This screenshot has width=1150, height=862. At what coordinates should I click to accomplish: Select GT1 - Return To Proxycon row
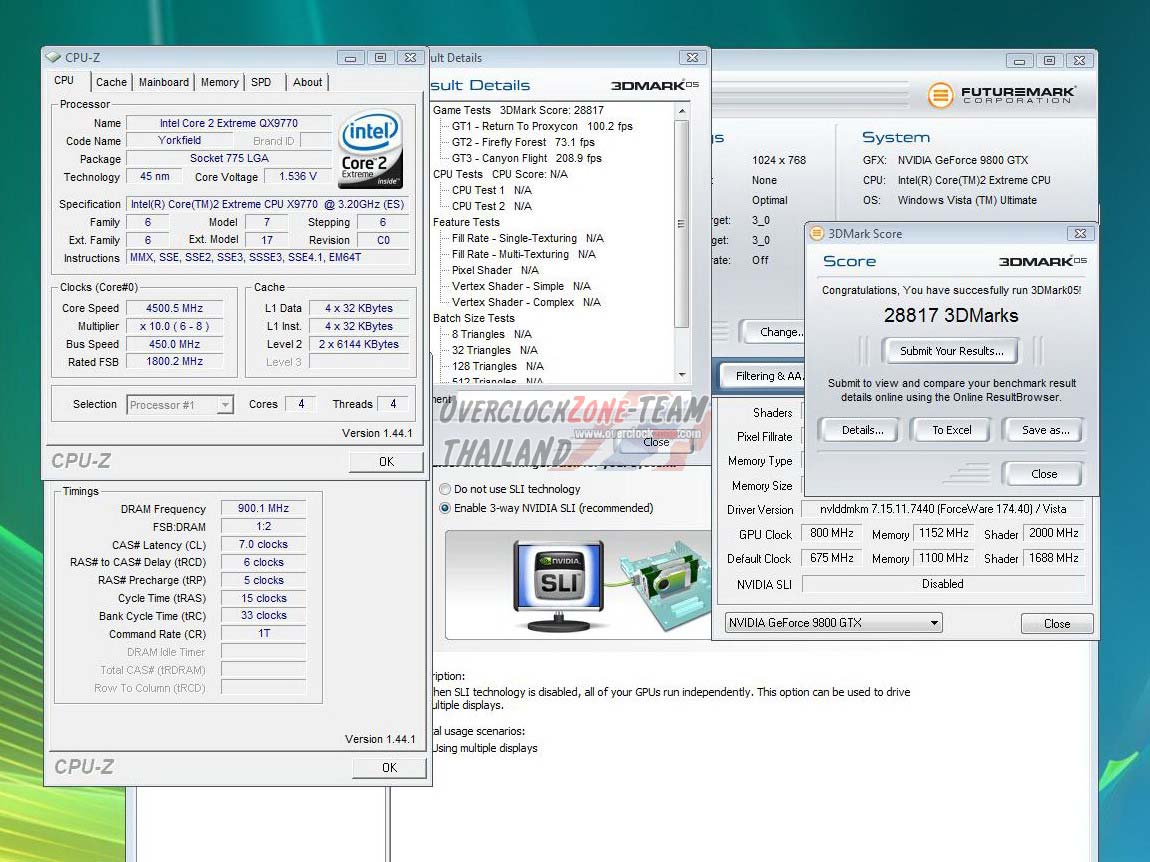tap(542, 126)
